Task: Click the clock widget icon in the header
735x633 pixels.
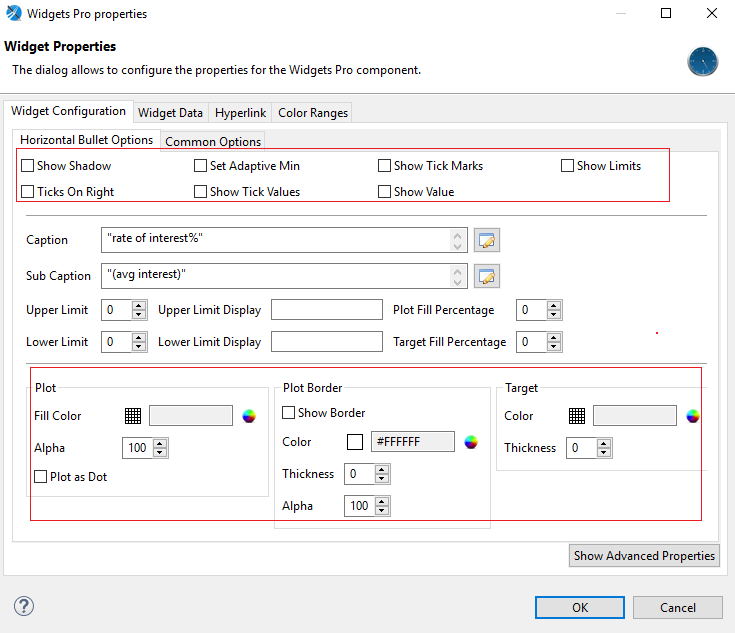Action: (x=702, y=61)
